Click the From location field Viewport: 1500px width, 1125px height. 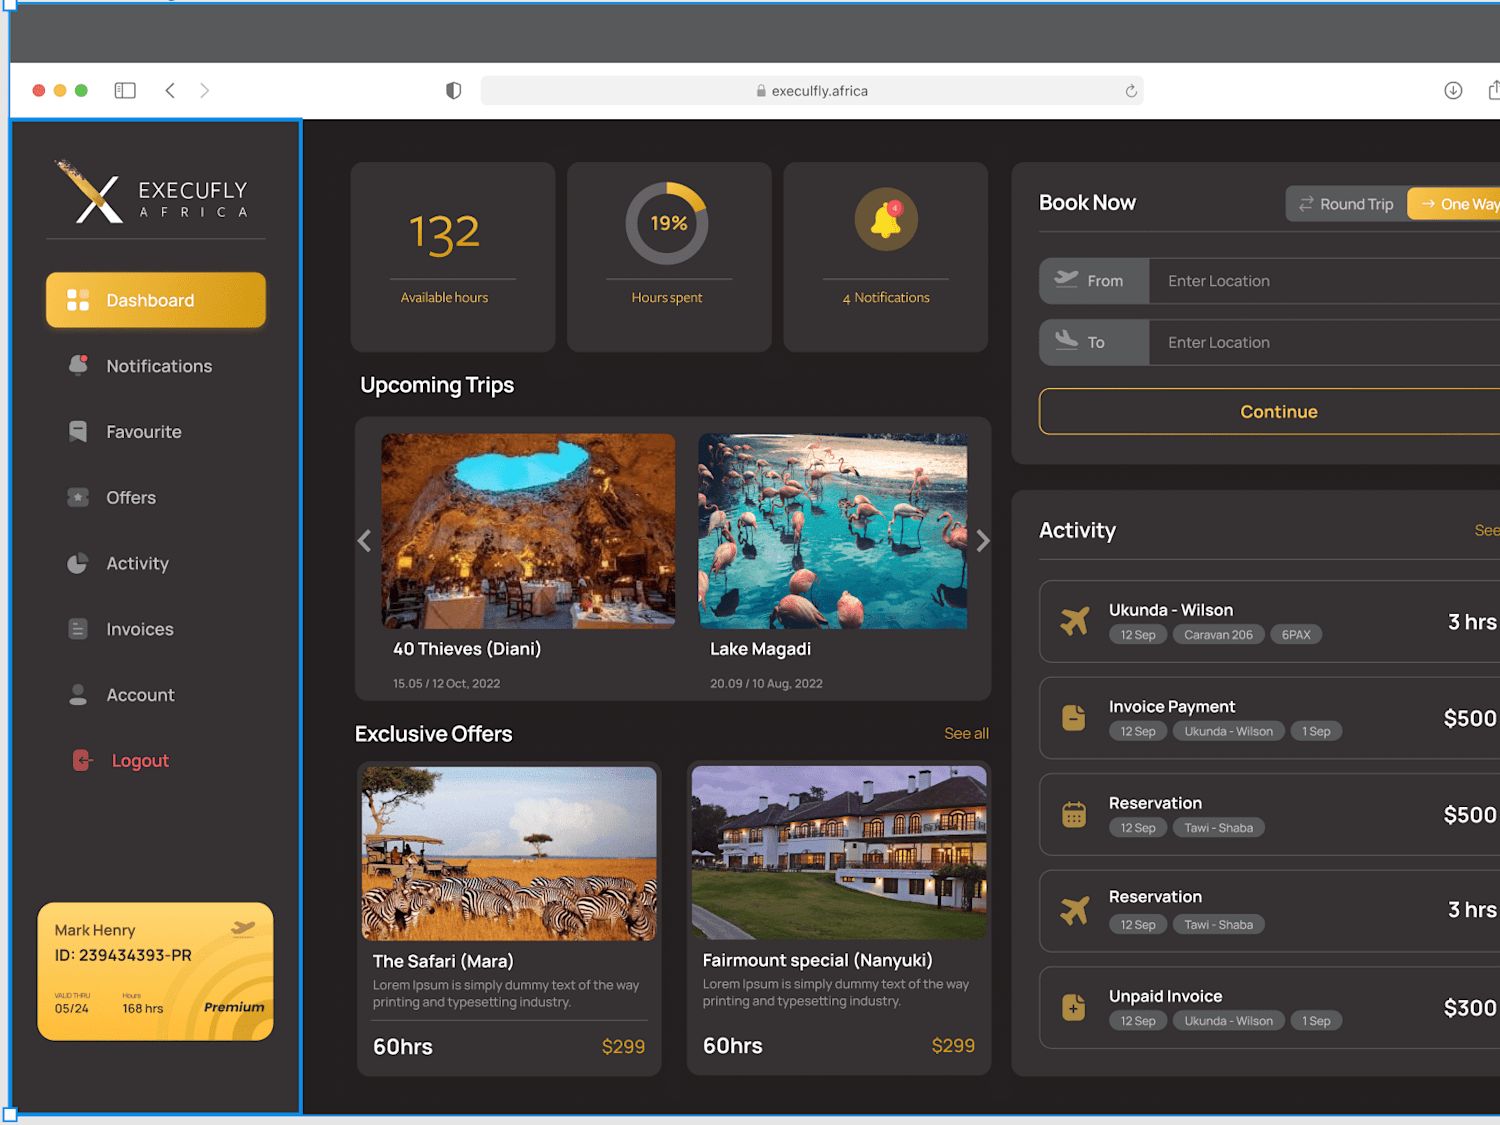tap(1325, 281)
